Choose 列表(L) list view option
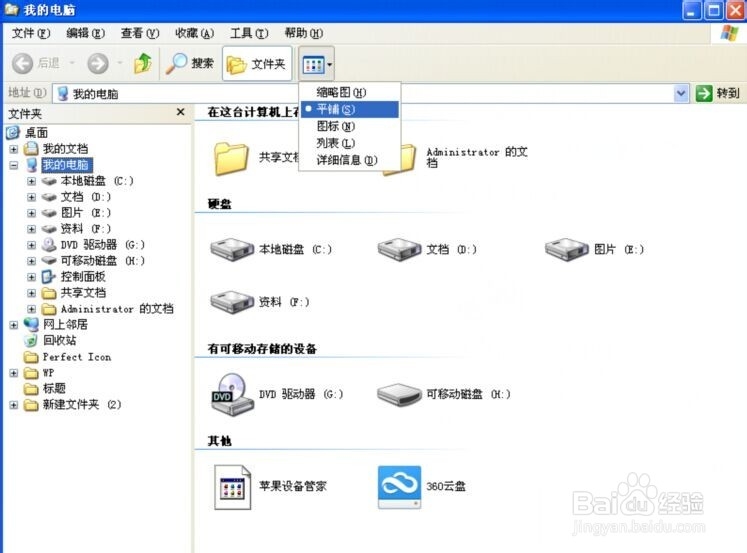This screenshot has width=747, height=553. coord(350,143)
